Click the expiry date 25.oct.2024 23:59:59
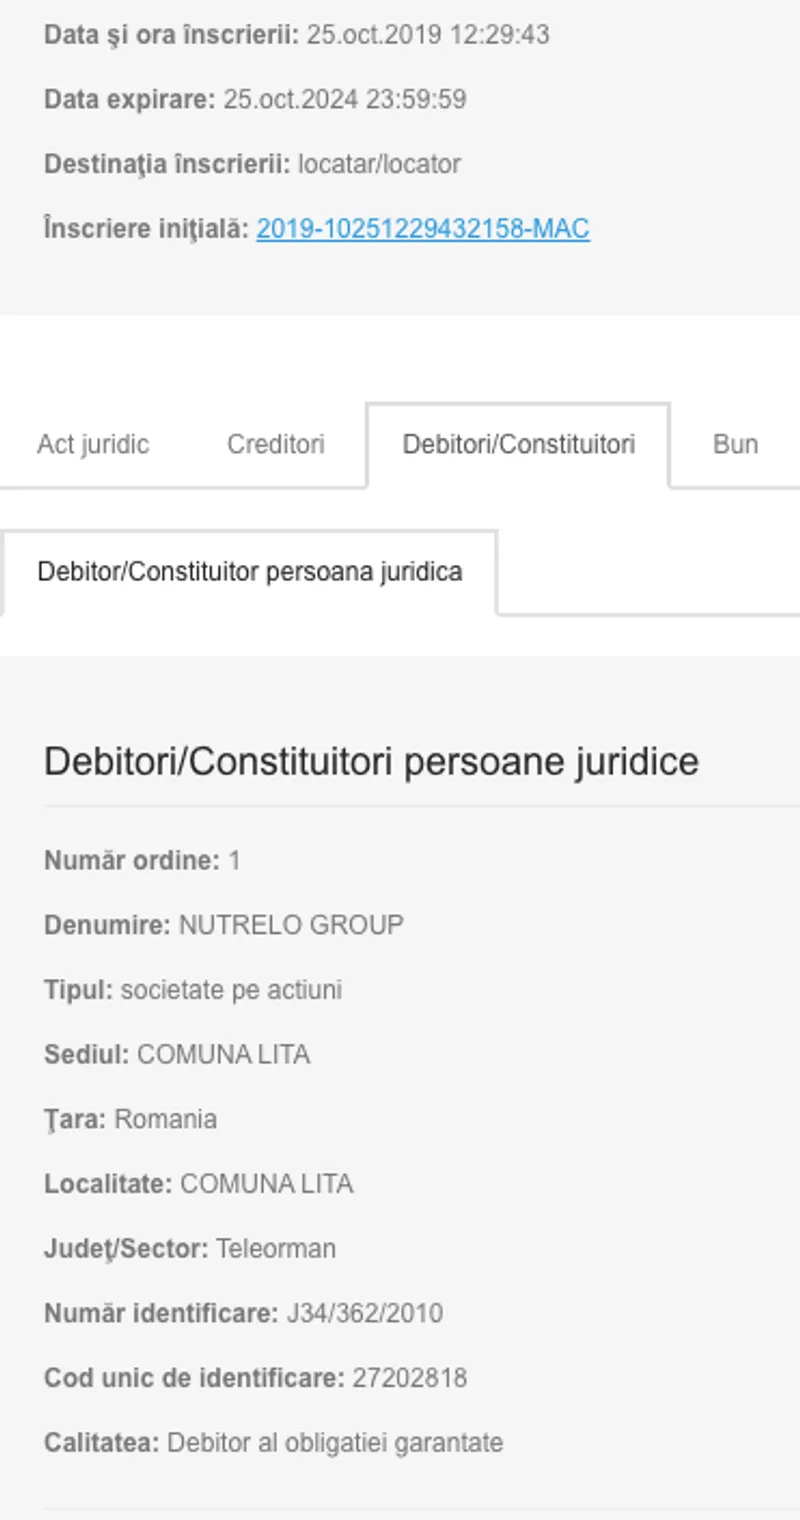 click(344, 100)
